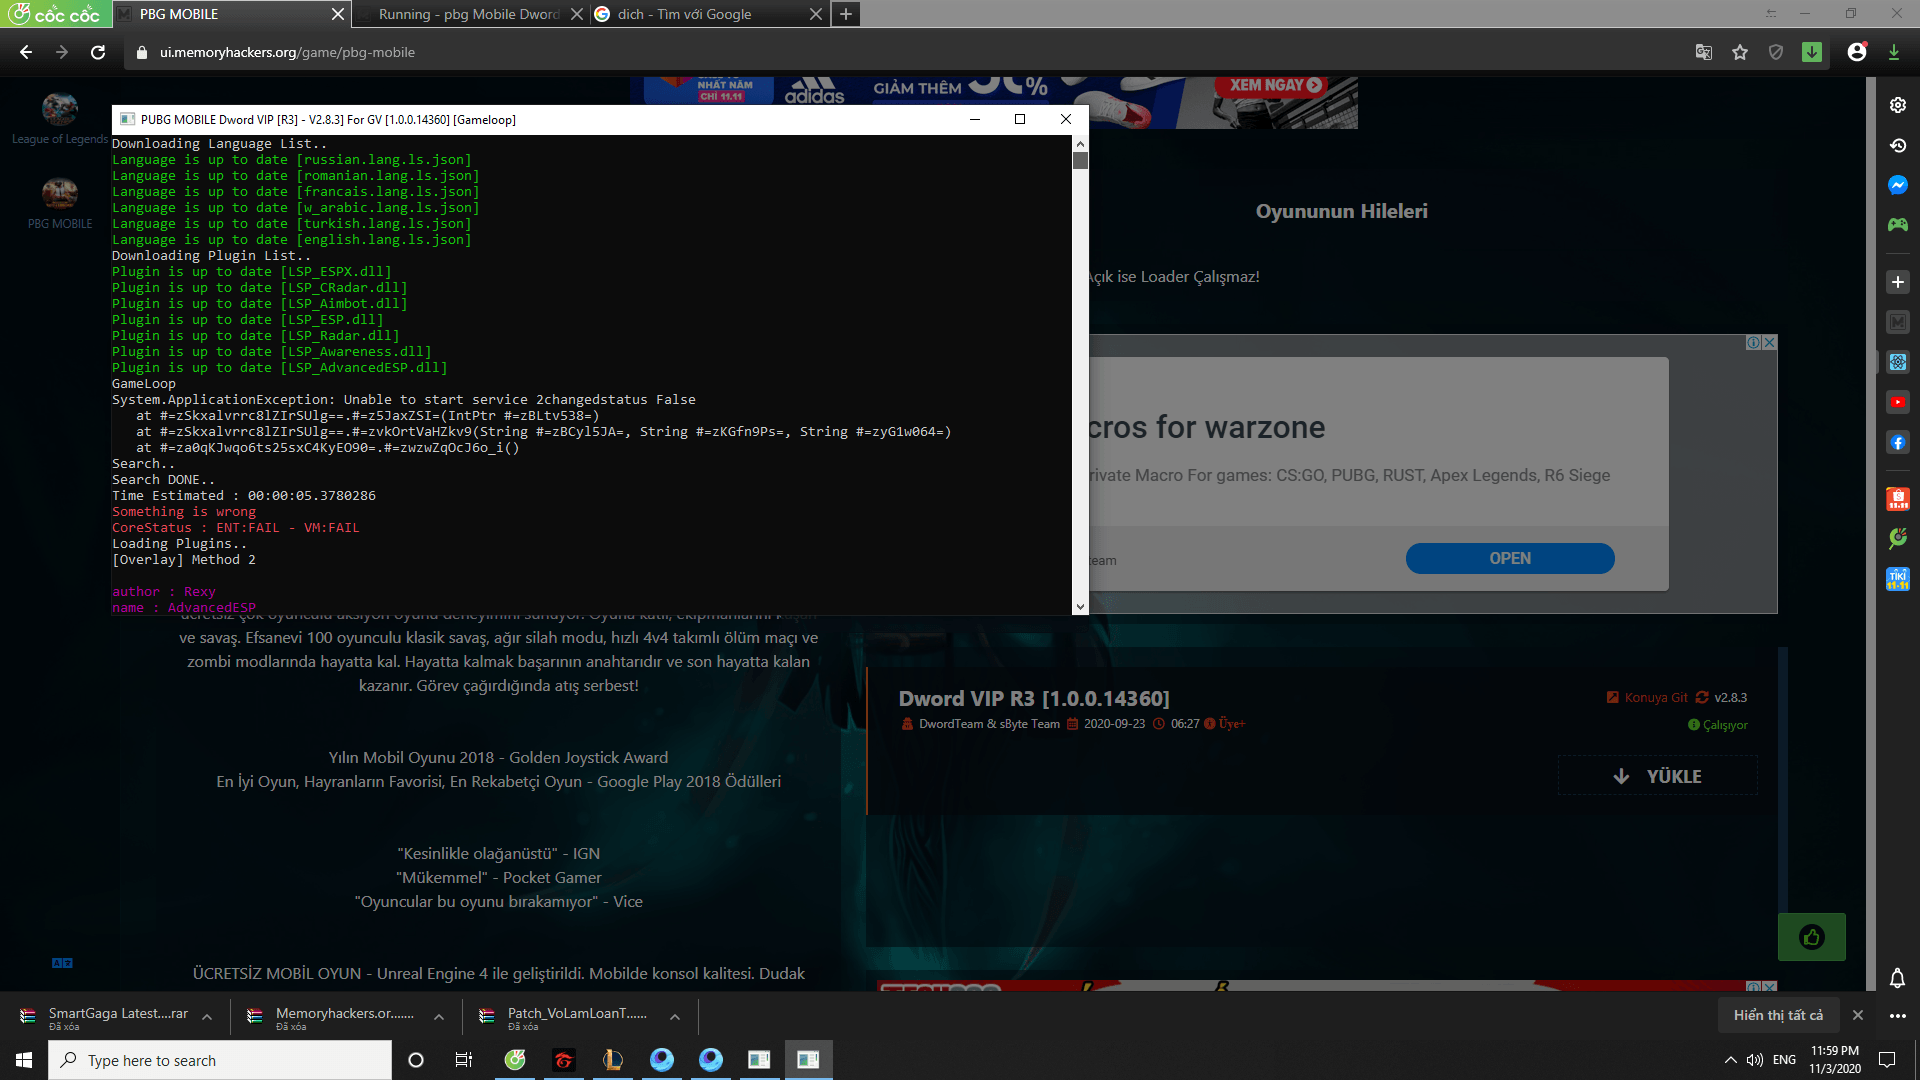This screenshot has height=1080, width=1920.
Task: Open the user profile icon
Action: [1857, 52]
